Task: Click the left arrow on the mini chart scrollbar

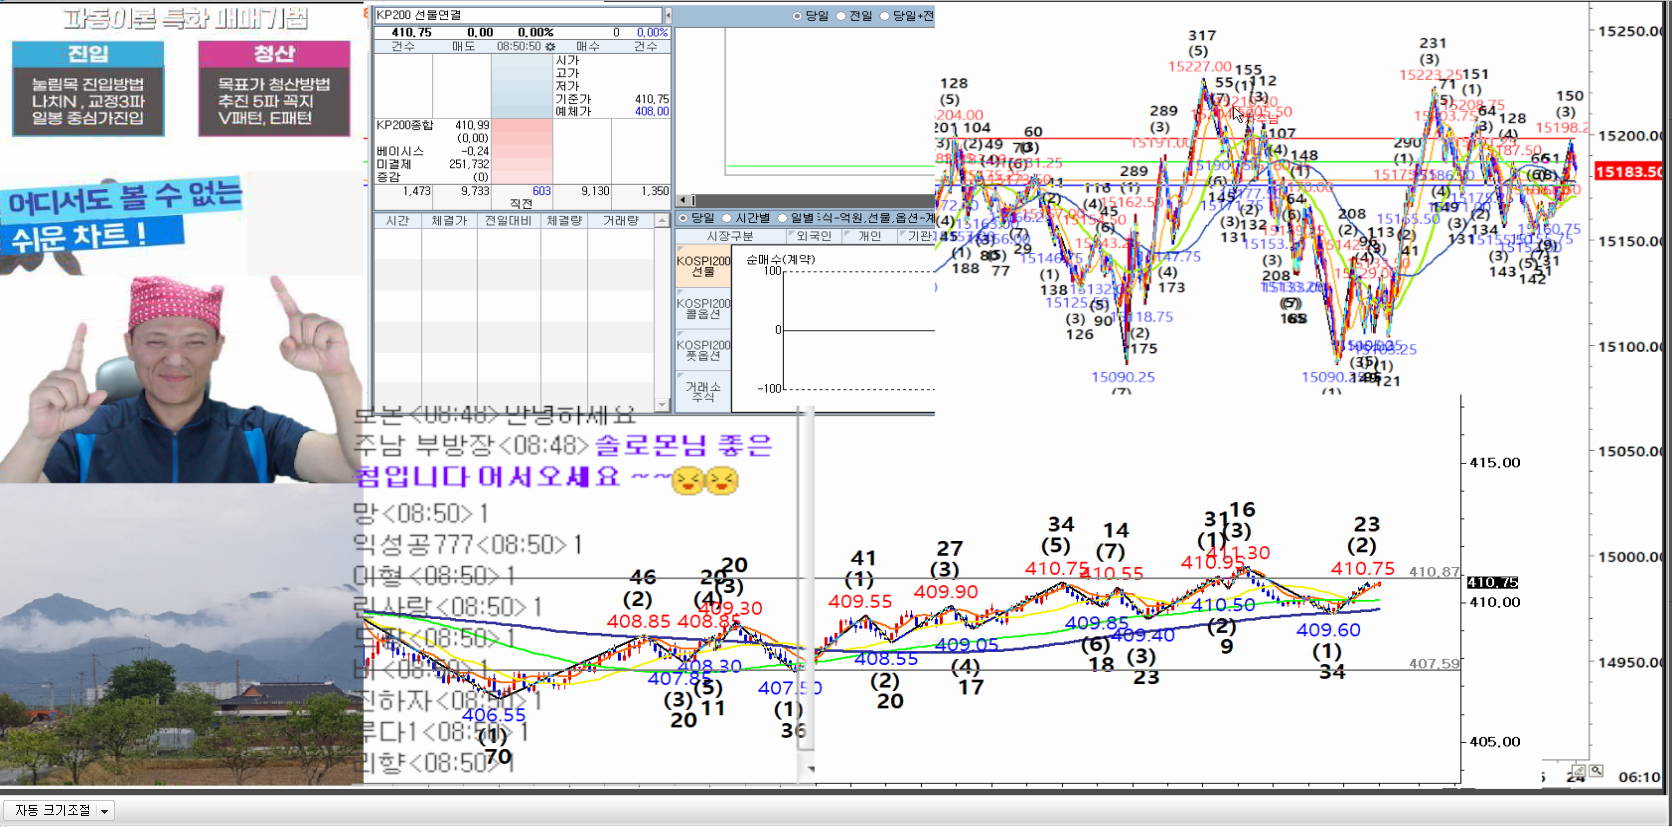Action: click(x=682, y=201)
